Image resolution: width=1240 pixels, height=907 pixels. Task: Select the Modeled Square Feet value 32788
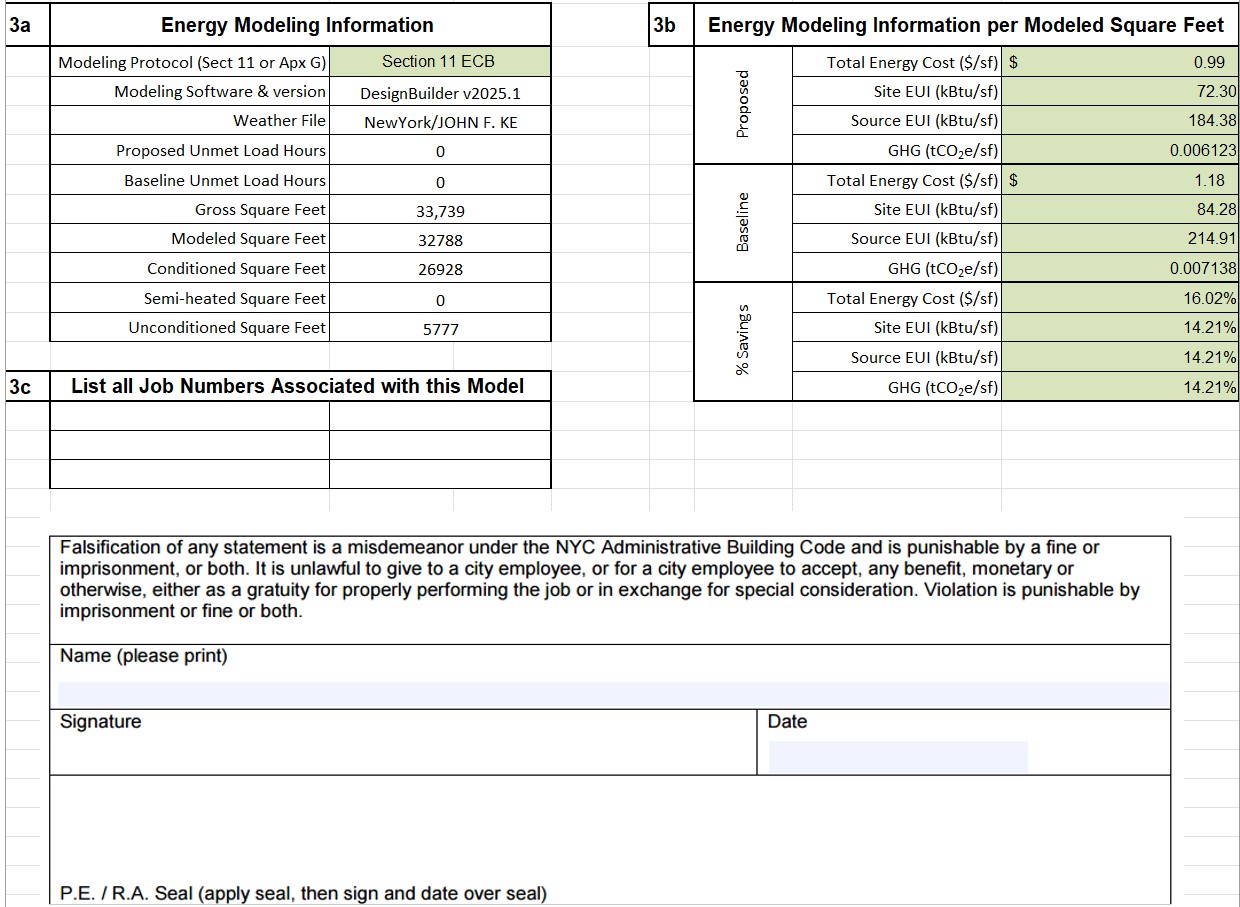pos(440,240)
